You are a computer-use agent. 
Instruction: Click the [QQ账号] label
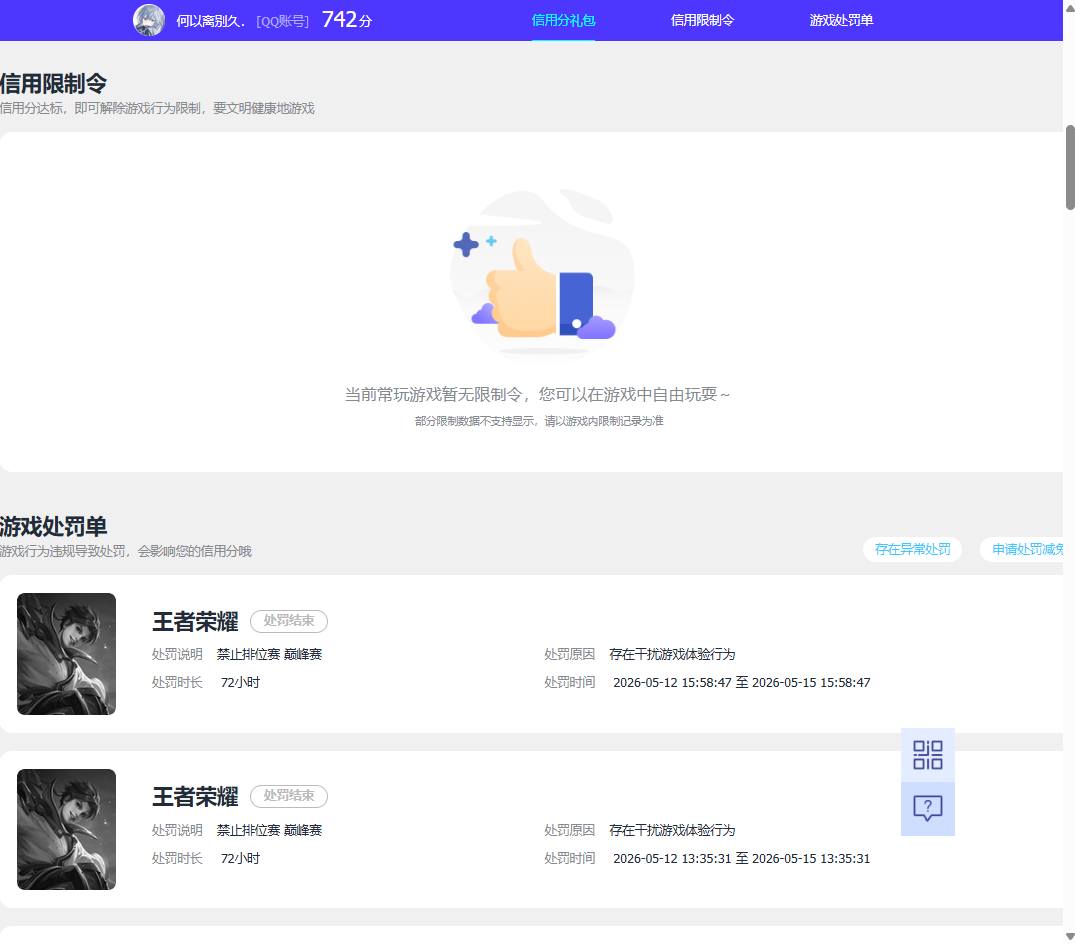coord(282,21)
